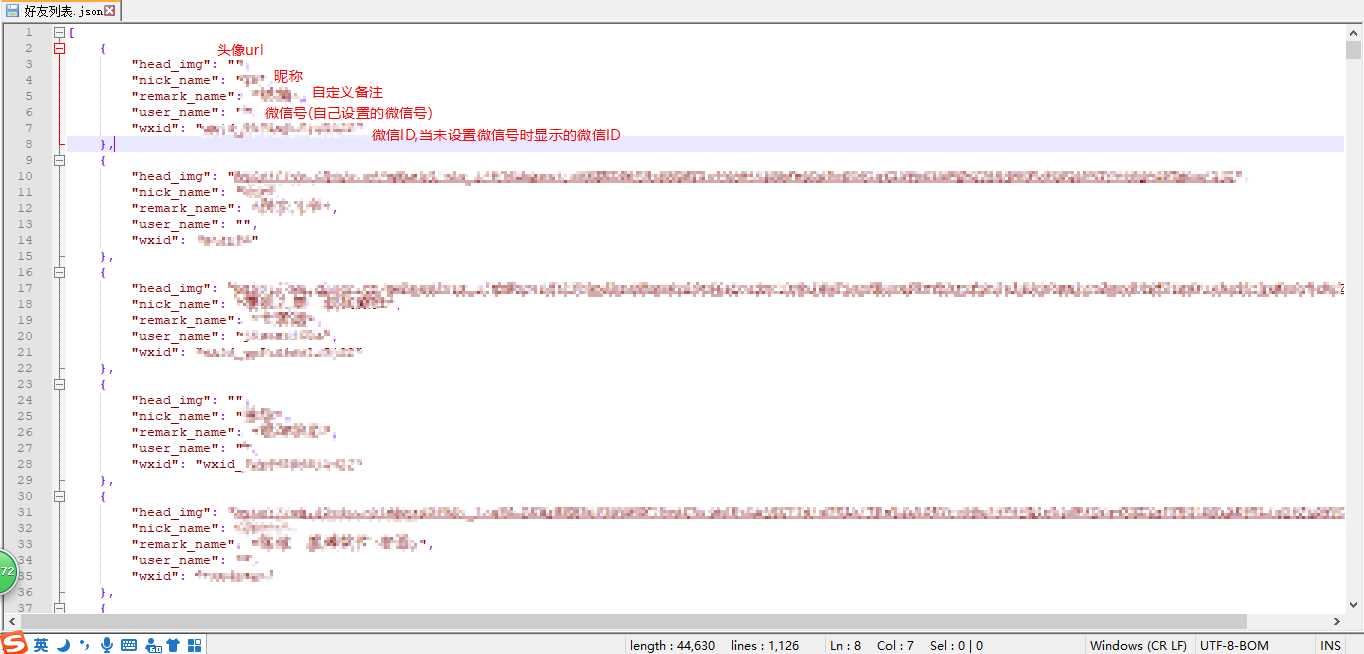Click line number 1 in the margin

pos(29,32)
